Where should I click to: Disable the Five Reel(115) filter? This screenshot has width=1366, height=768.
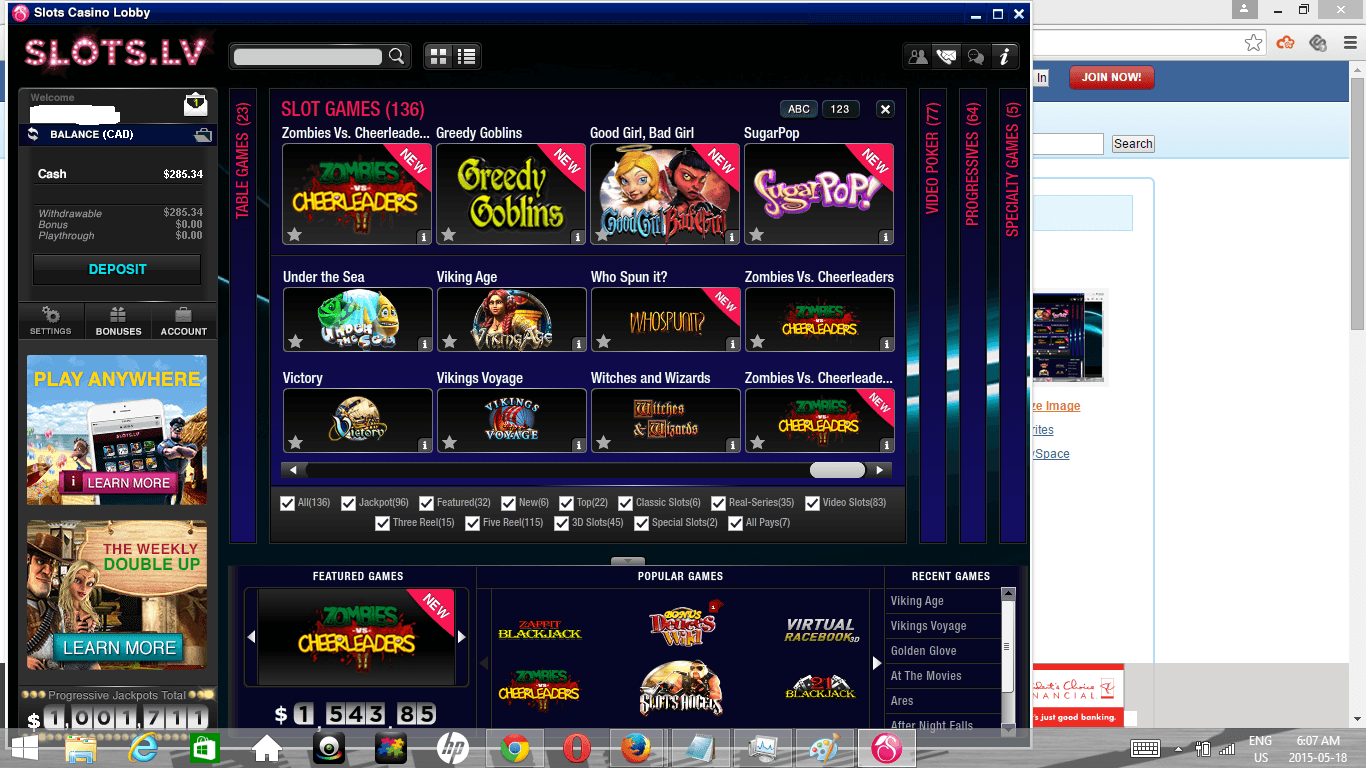point(472,523)
